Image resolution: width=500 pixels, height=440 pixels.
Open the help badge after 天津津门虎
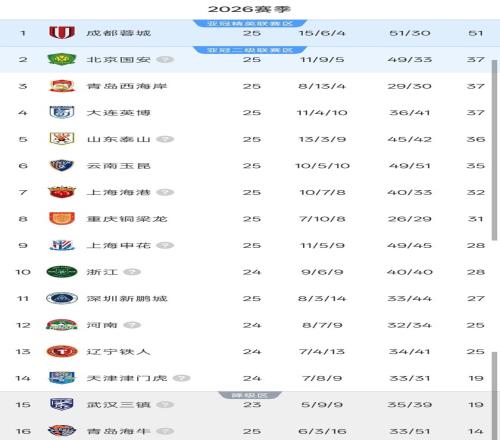(182, 378)
